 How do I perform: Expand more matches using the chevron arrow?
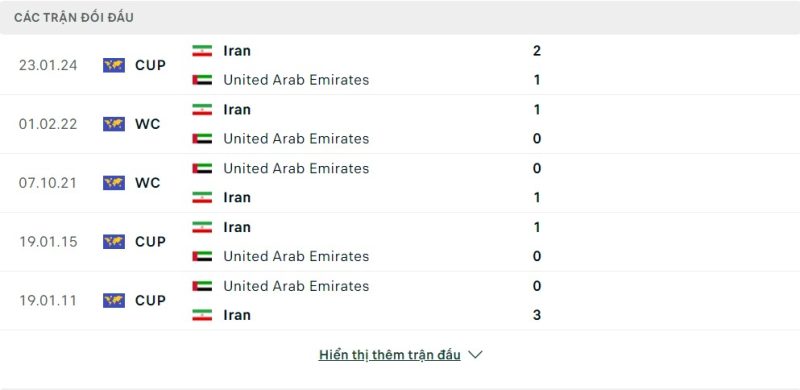pyautogui.click(x=475, y=355)
